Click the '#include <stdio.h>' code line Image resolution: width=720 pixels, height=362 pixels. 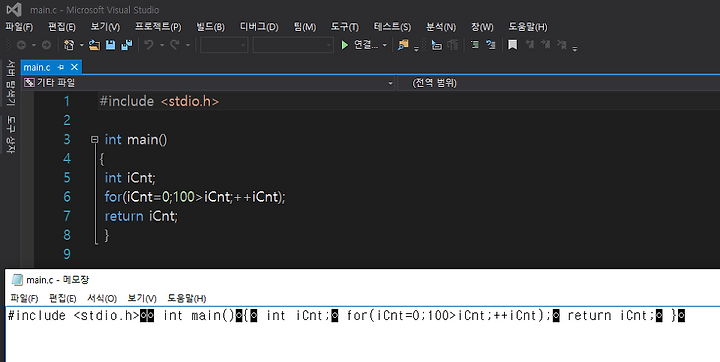159,101
